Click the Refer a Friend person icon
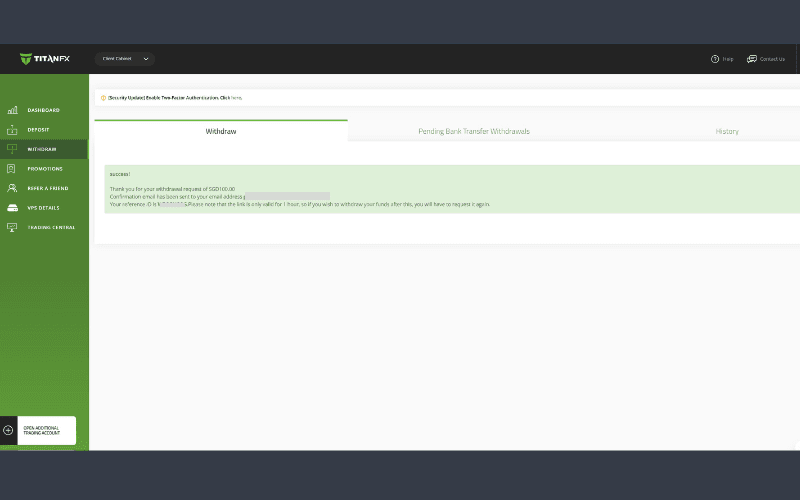800x500 pixels. point(12,188)
